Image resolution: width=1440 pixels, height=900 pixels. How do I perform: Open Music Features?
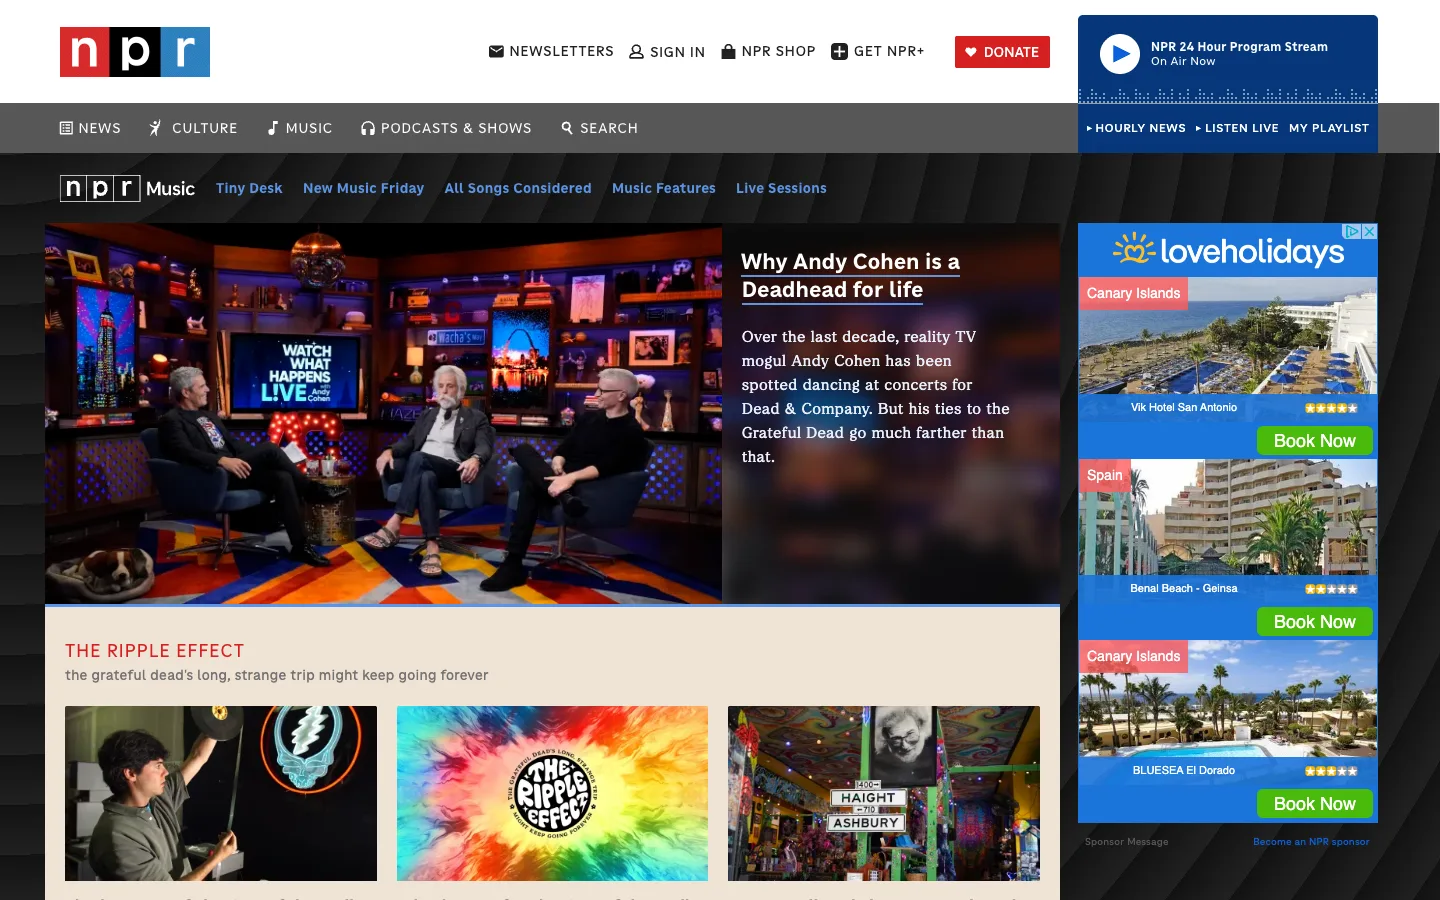point(664,188)
